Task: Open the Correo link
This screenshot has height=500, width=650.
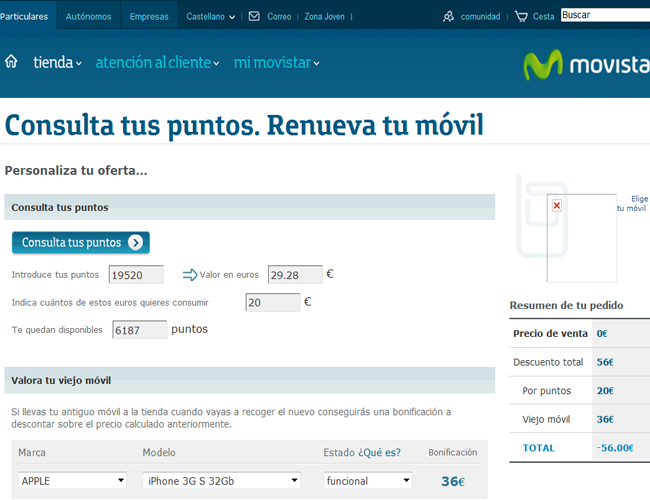Action: (279, 17)
